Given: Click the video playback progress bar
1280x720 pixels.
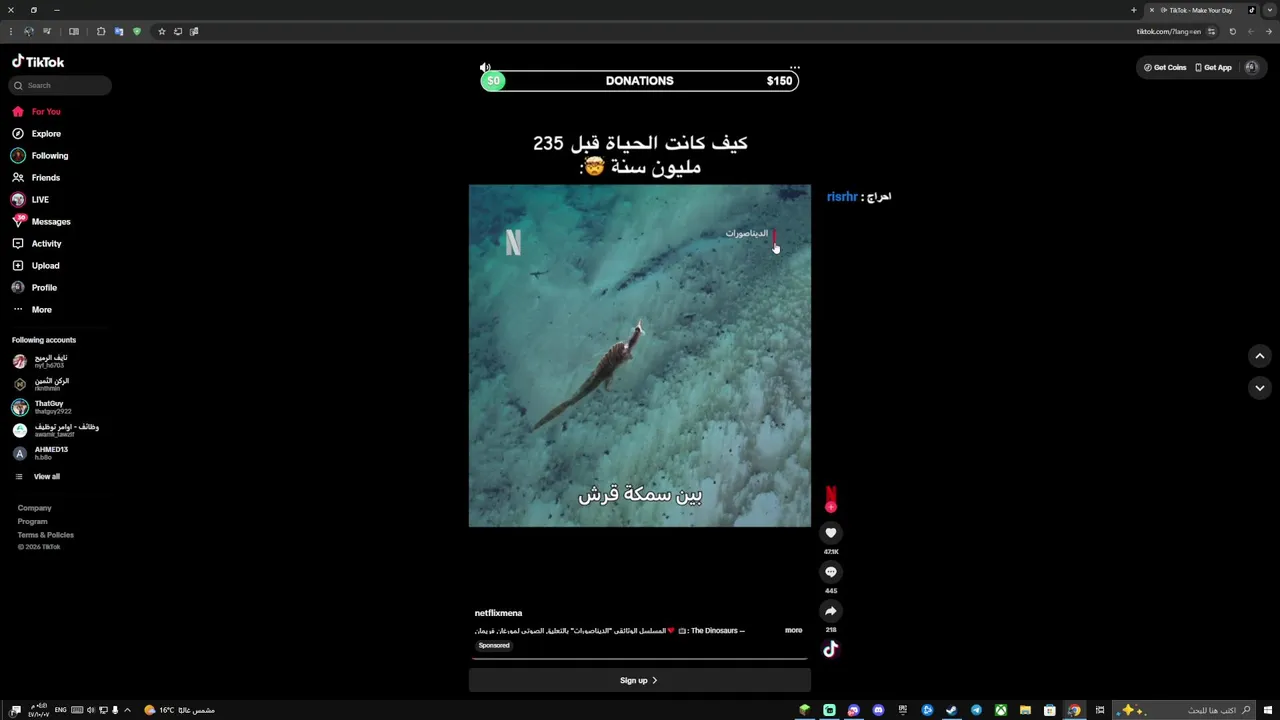Looking at the screenshot, I should tap(640, 659).
